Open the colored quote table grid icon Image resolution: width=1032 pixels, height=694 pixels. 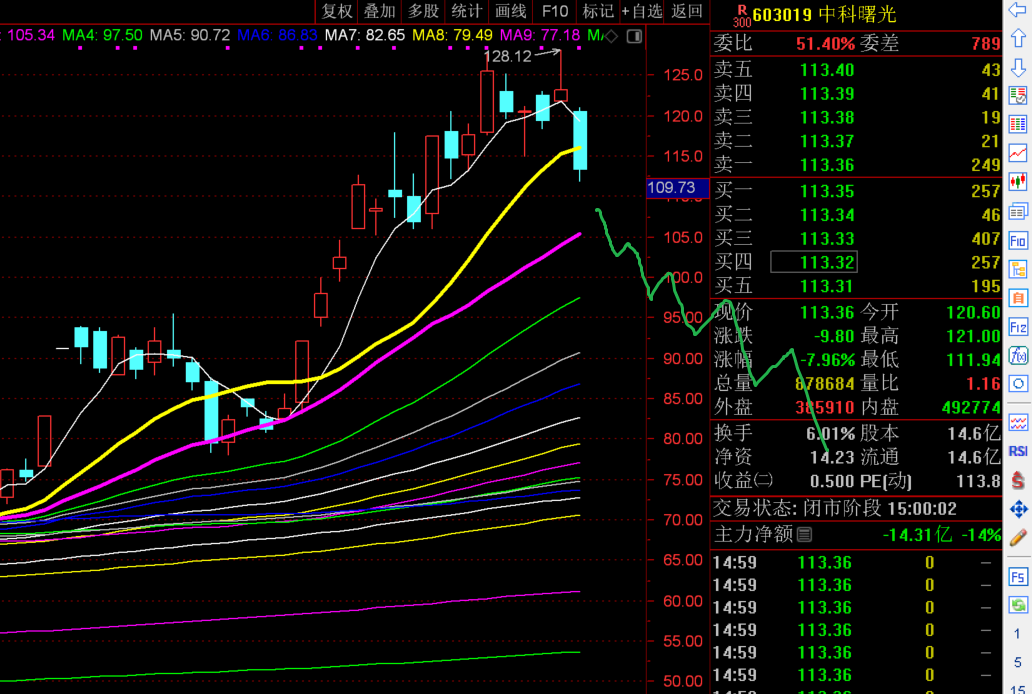pyautogui.click(x=1018, y=124)
